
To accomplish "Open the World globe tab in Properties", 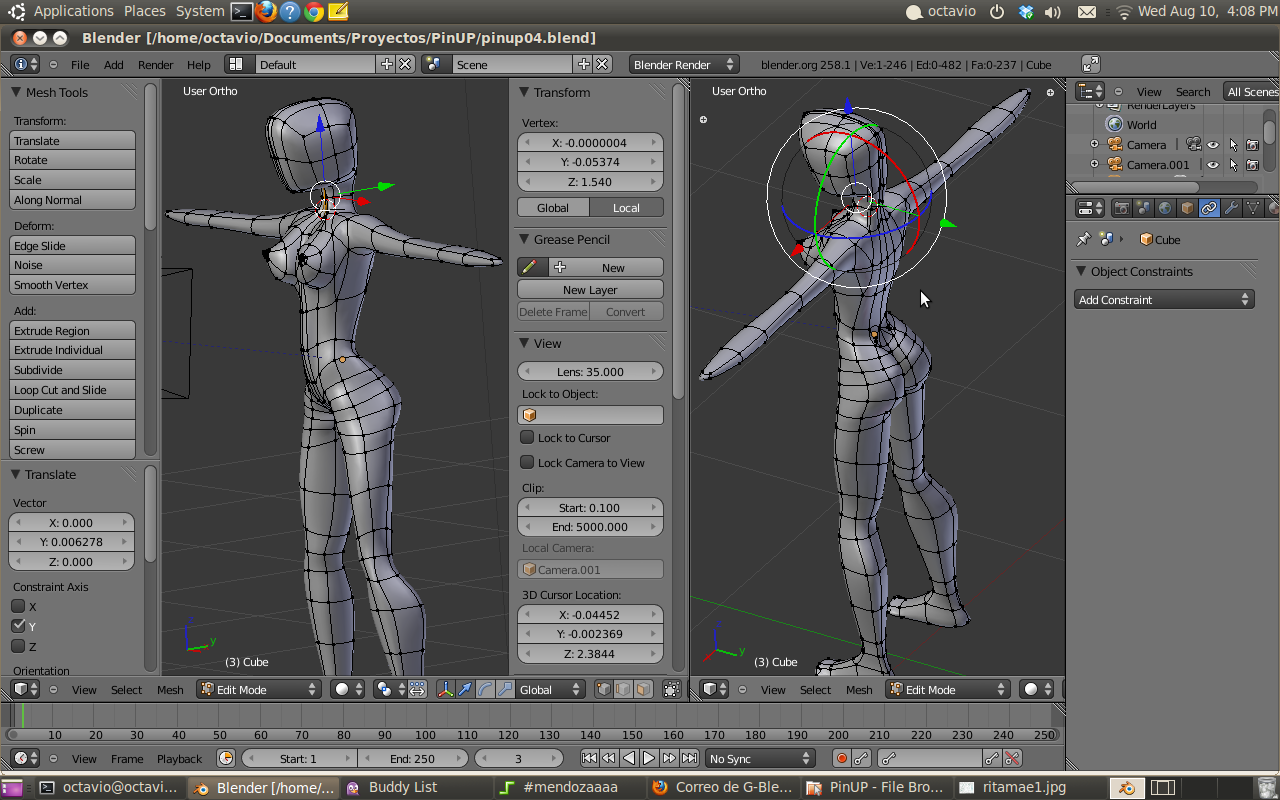I will (1165, 208).
